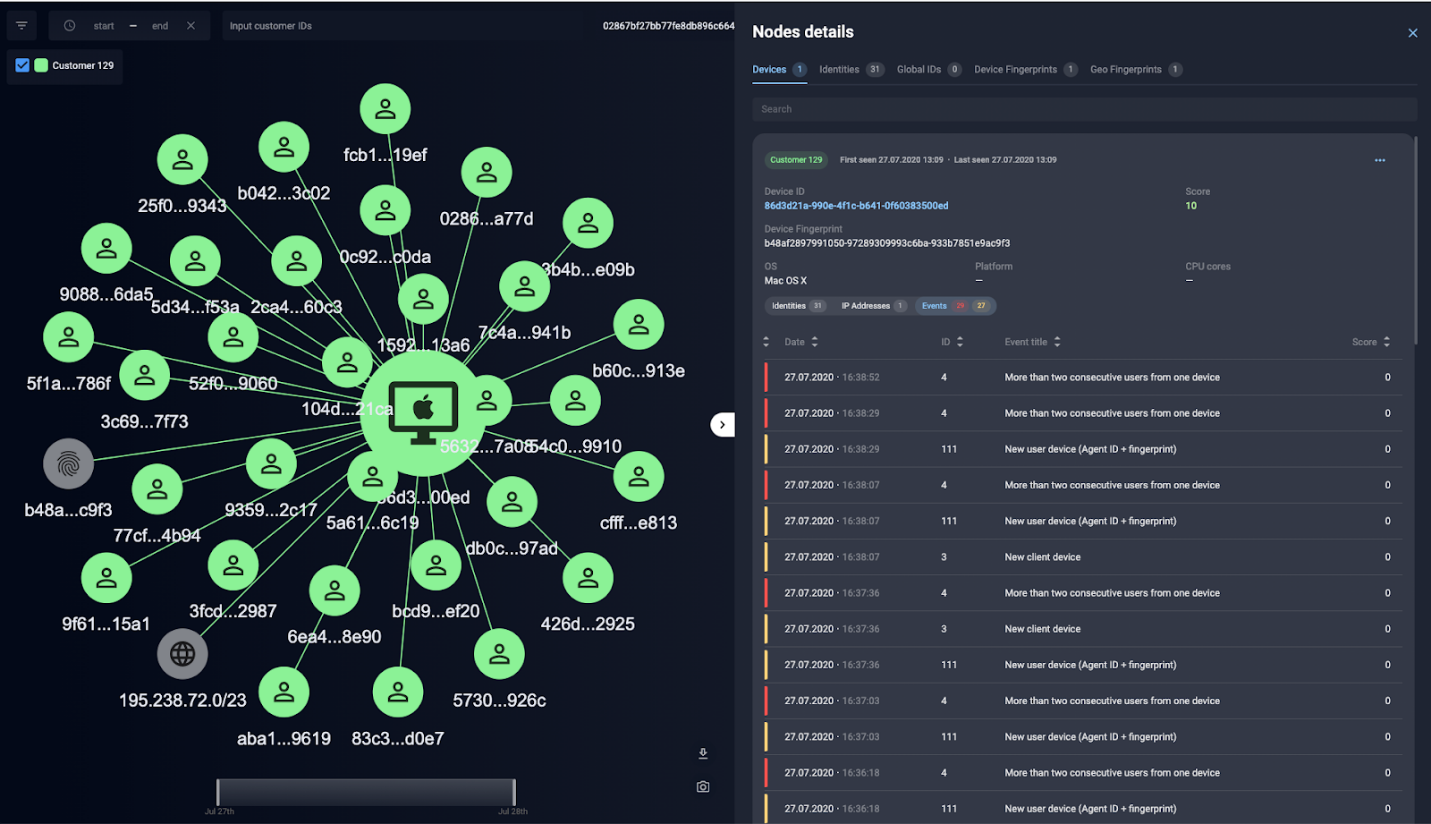Click the sort arrows left of Date header
1431x824 pixels.
click(766, 342)
